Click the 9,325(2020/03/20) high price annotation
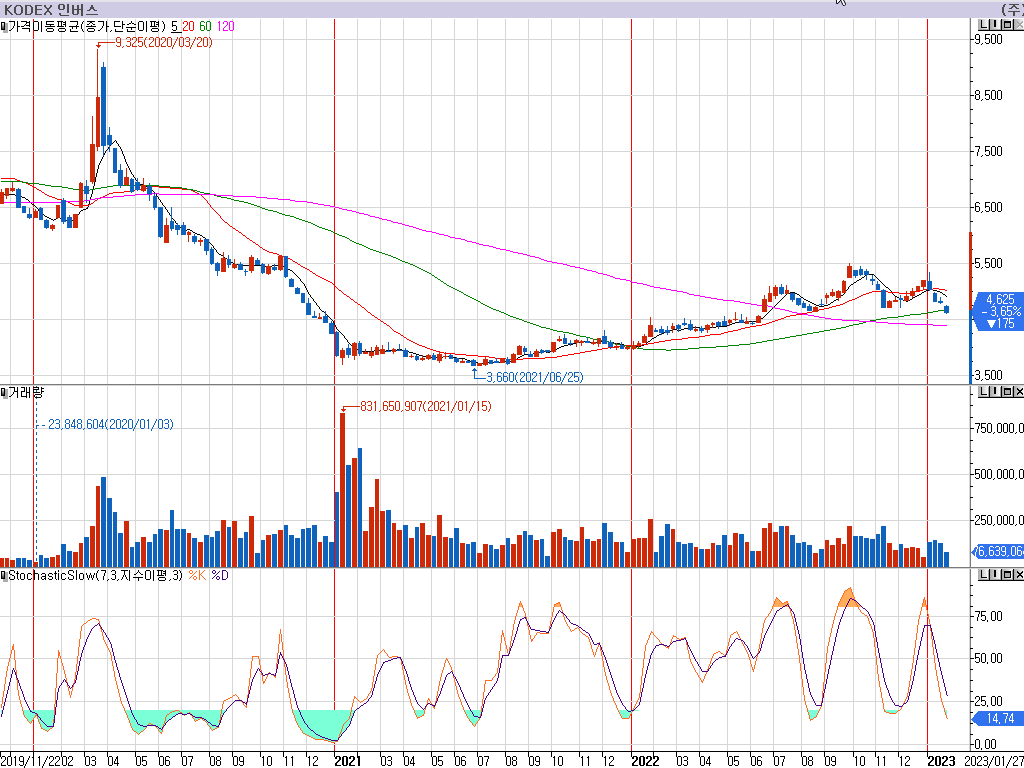Viewport: 1024px width, 768px height. 163,42
